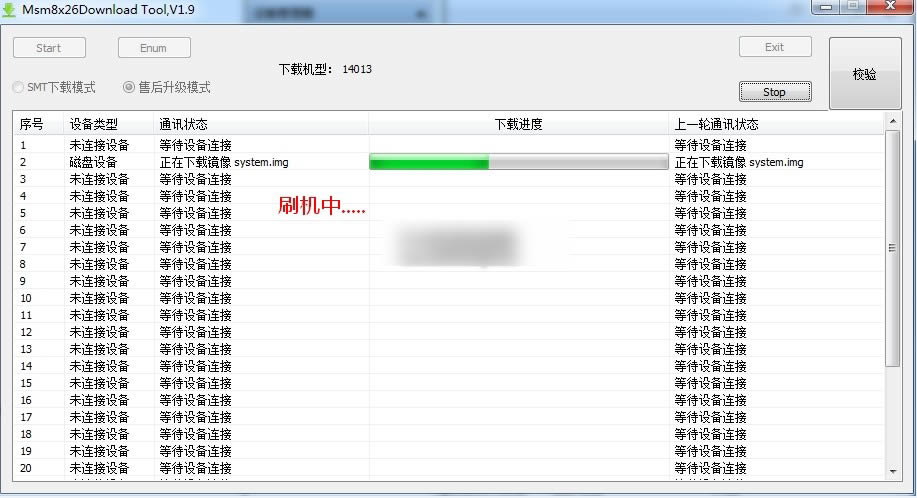Select the 售后升级模式 radio button

click(129, 88)
